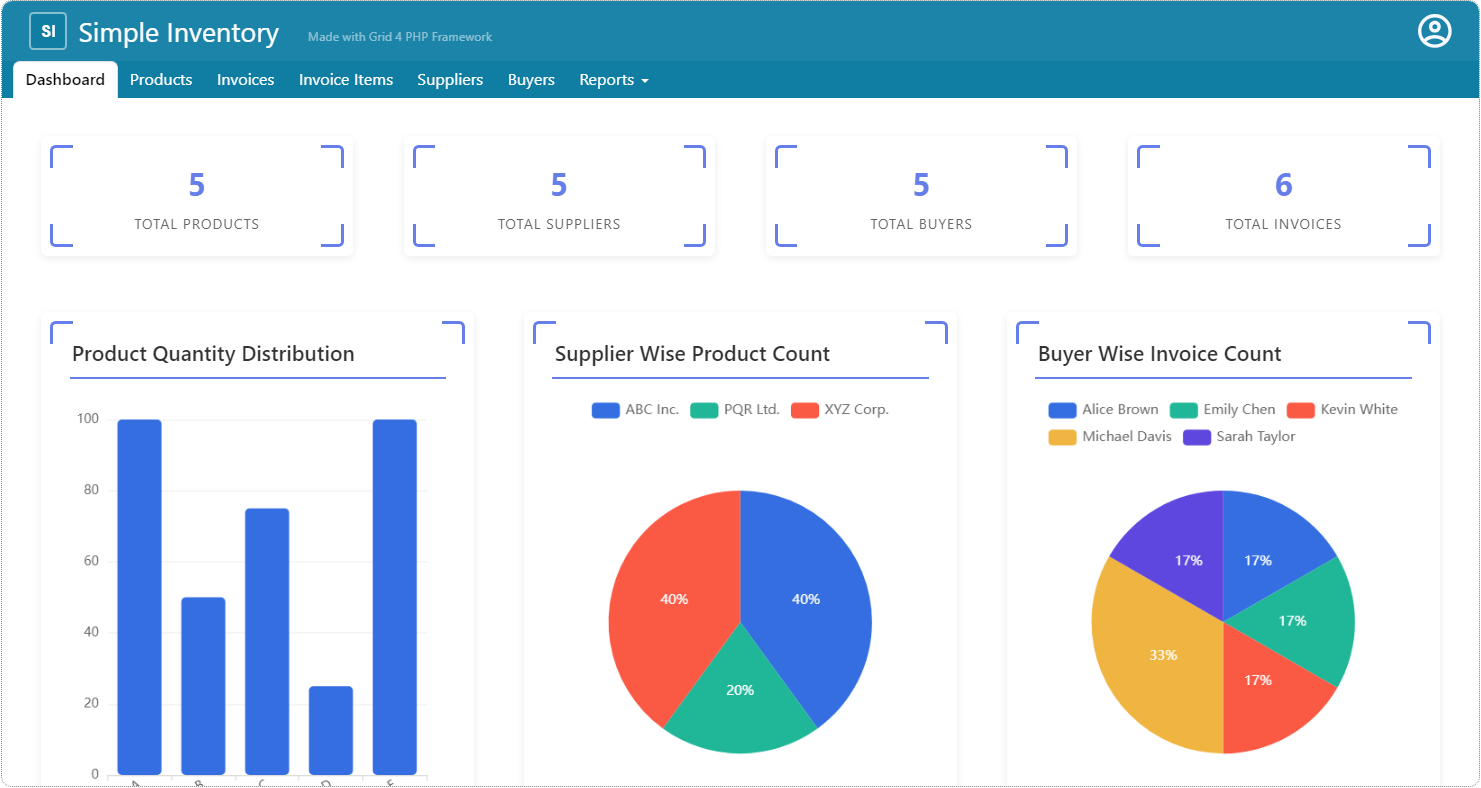Click the Total Invoices card
The height and width of the screenshot is (788, 1481).
(x=1283, y=197)
